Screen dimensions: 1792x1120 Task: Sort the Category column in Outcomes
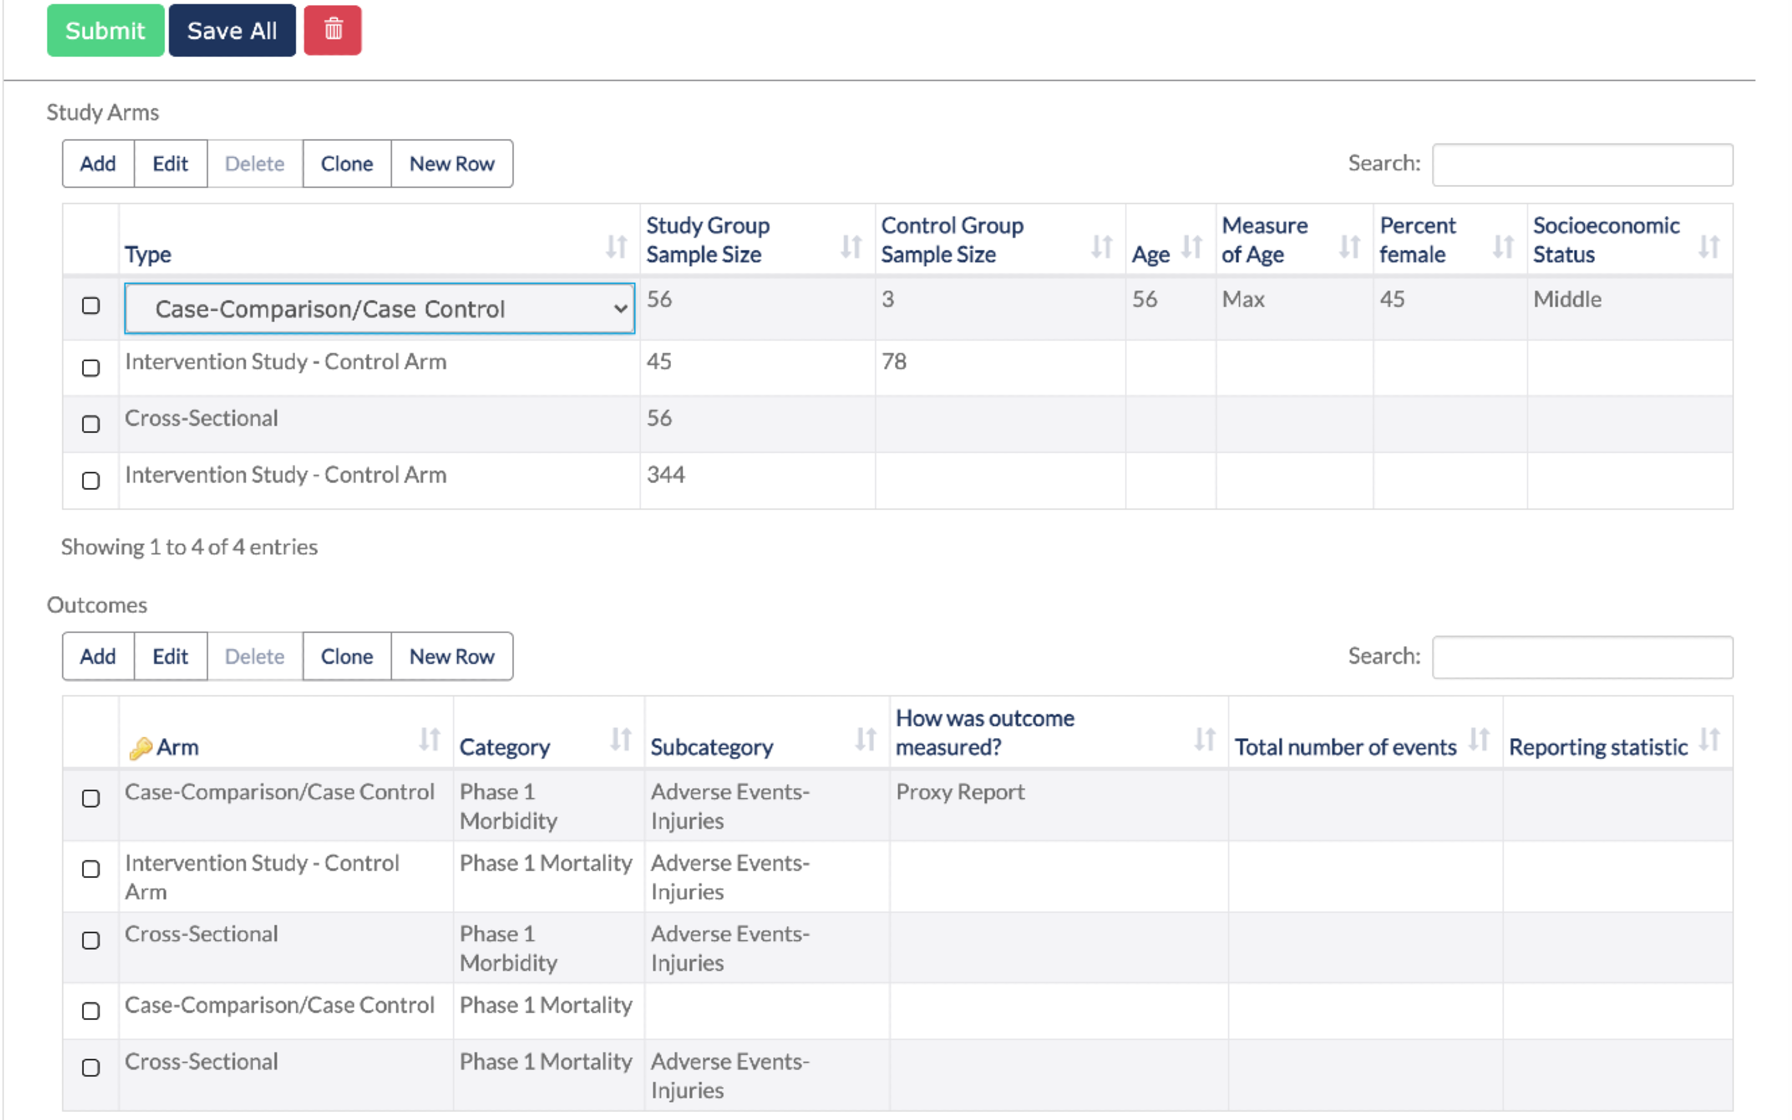618,740
